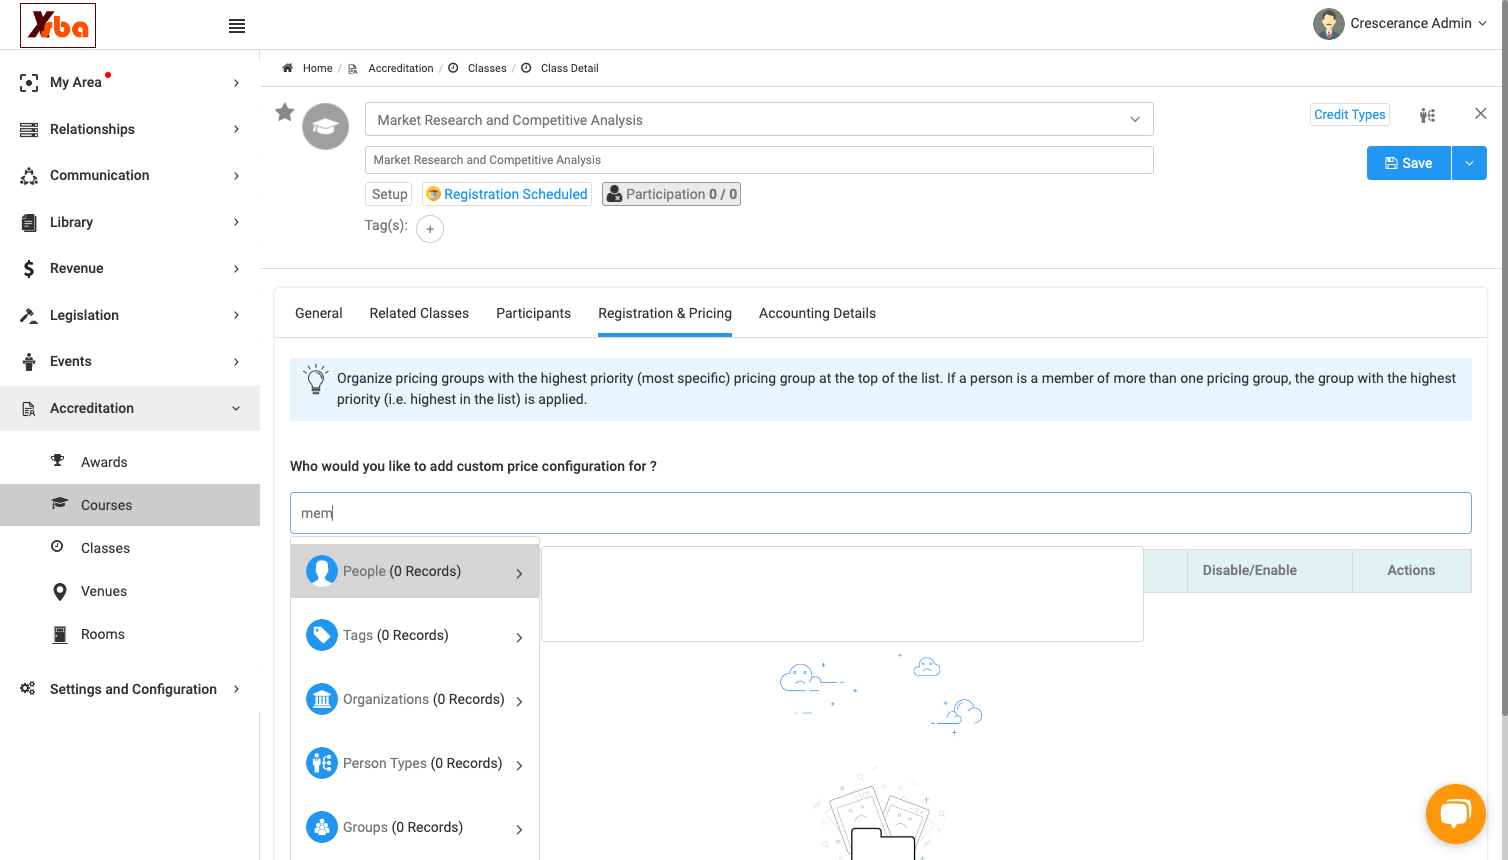Click the Relationships sidebar icon
The height and width of the screenshot is (860, 1508).
(29, 130)
